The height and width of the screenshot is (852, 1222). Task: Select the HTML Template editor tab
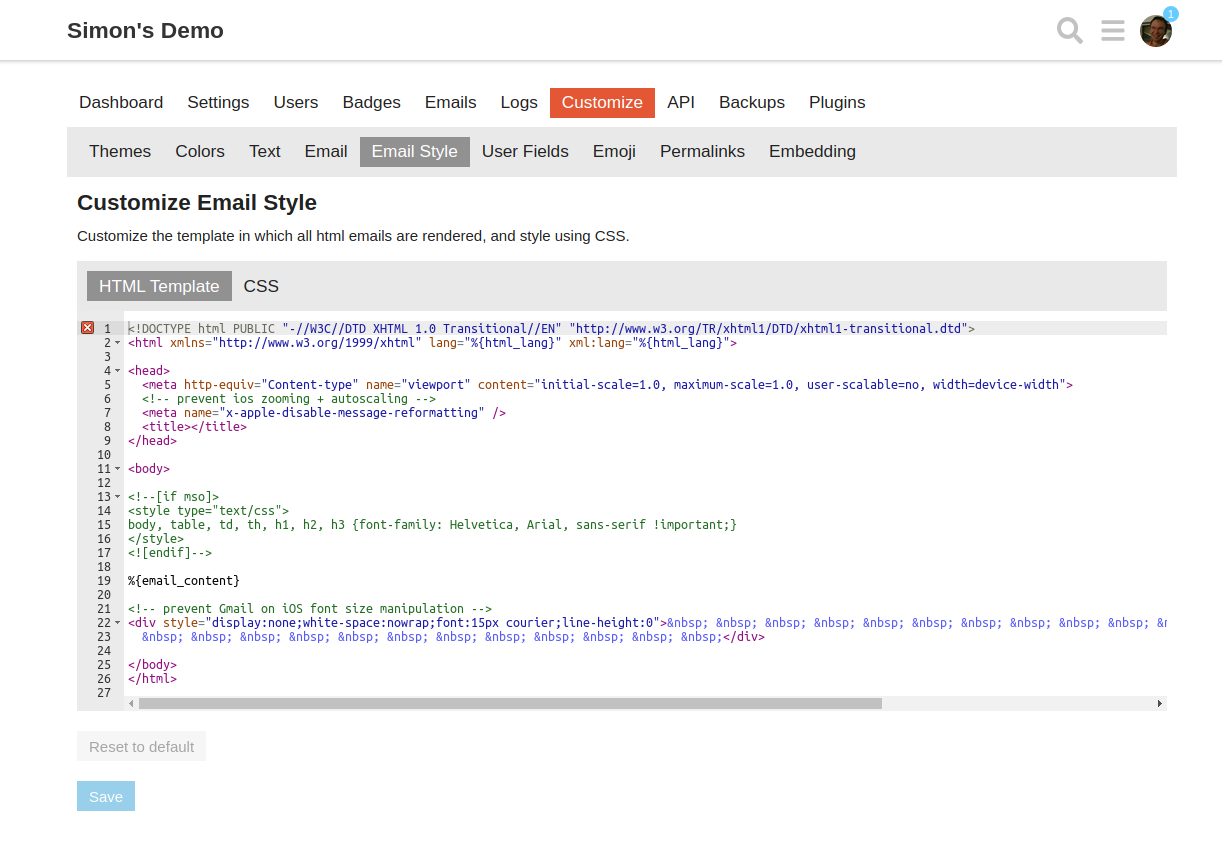pos(159,286)
